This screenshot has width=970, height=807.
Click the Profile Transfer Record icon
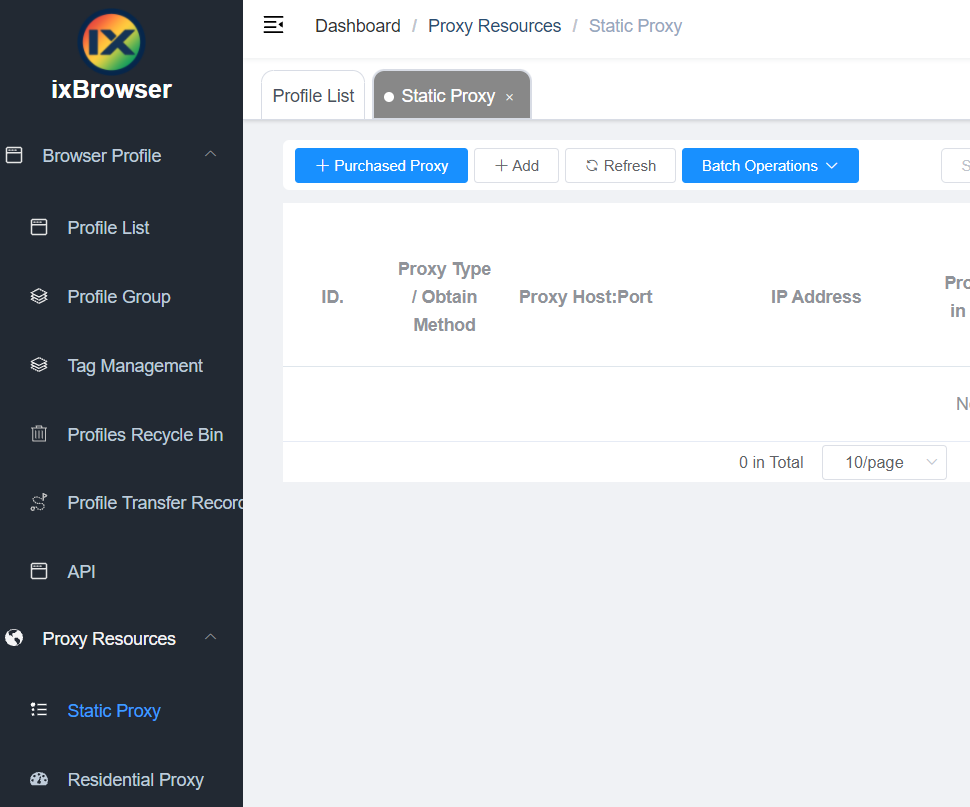point(39,503)
